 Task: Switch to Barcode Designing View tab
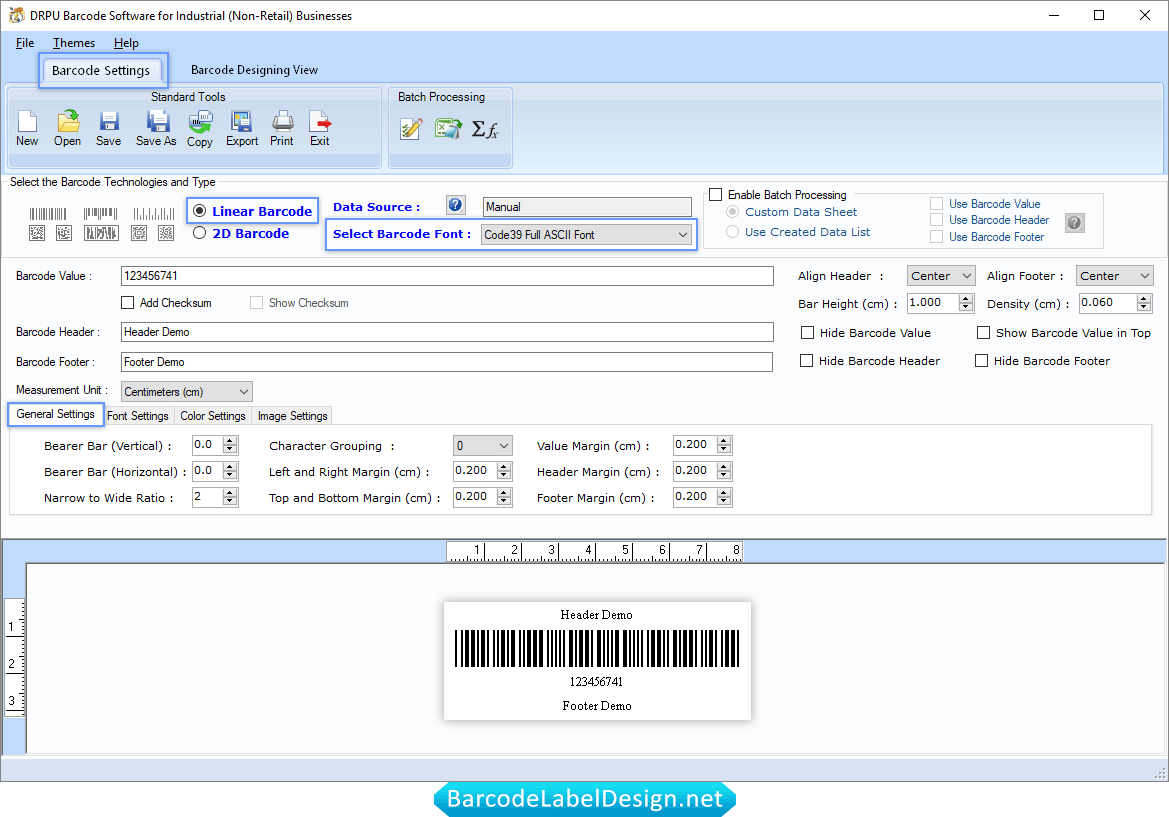coord(254,70)
